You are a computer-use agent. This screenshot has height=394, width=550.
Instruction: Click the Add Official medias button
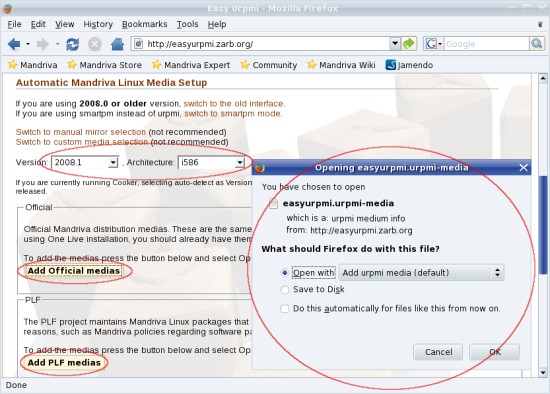point(74,271)
